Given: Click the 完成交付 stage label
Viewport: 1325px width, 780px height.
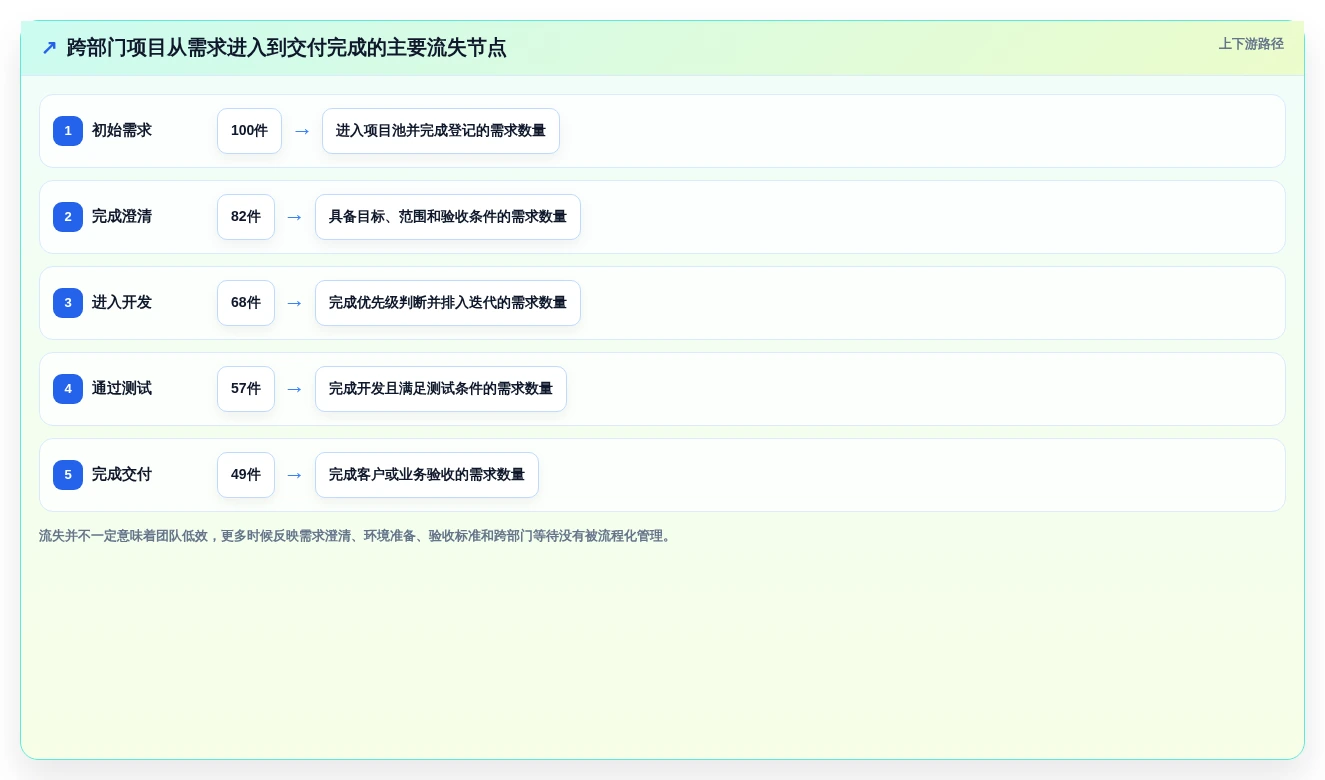Looking at the screenshot, I should point(122,475).
